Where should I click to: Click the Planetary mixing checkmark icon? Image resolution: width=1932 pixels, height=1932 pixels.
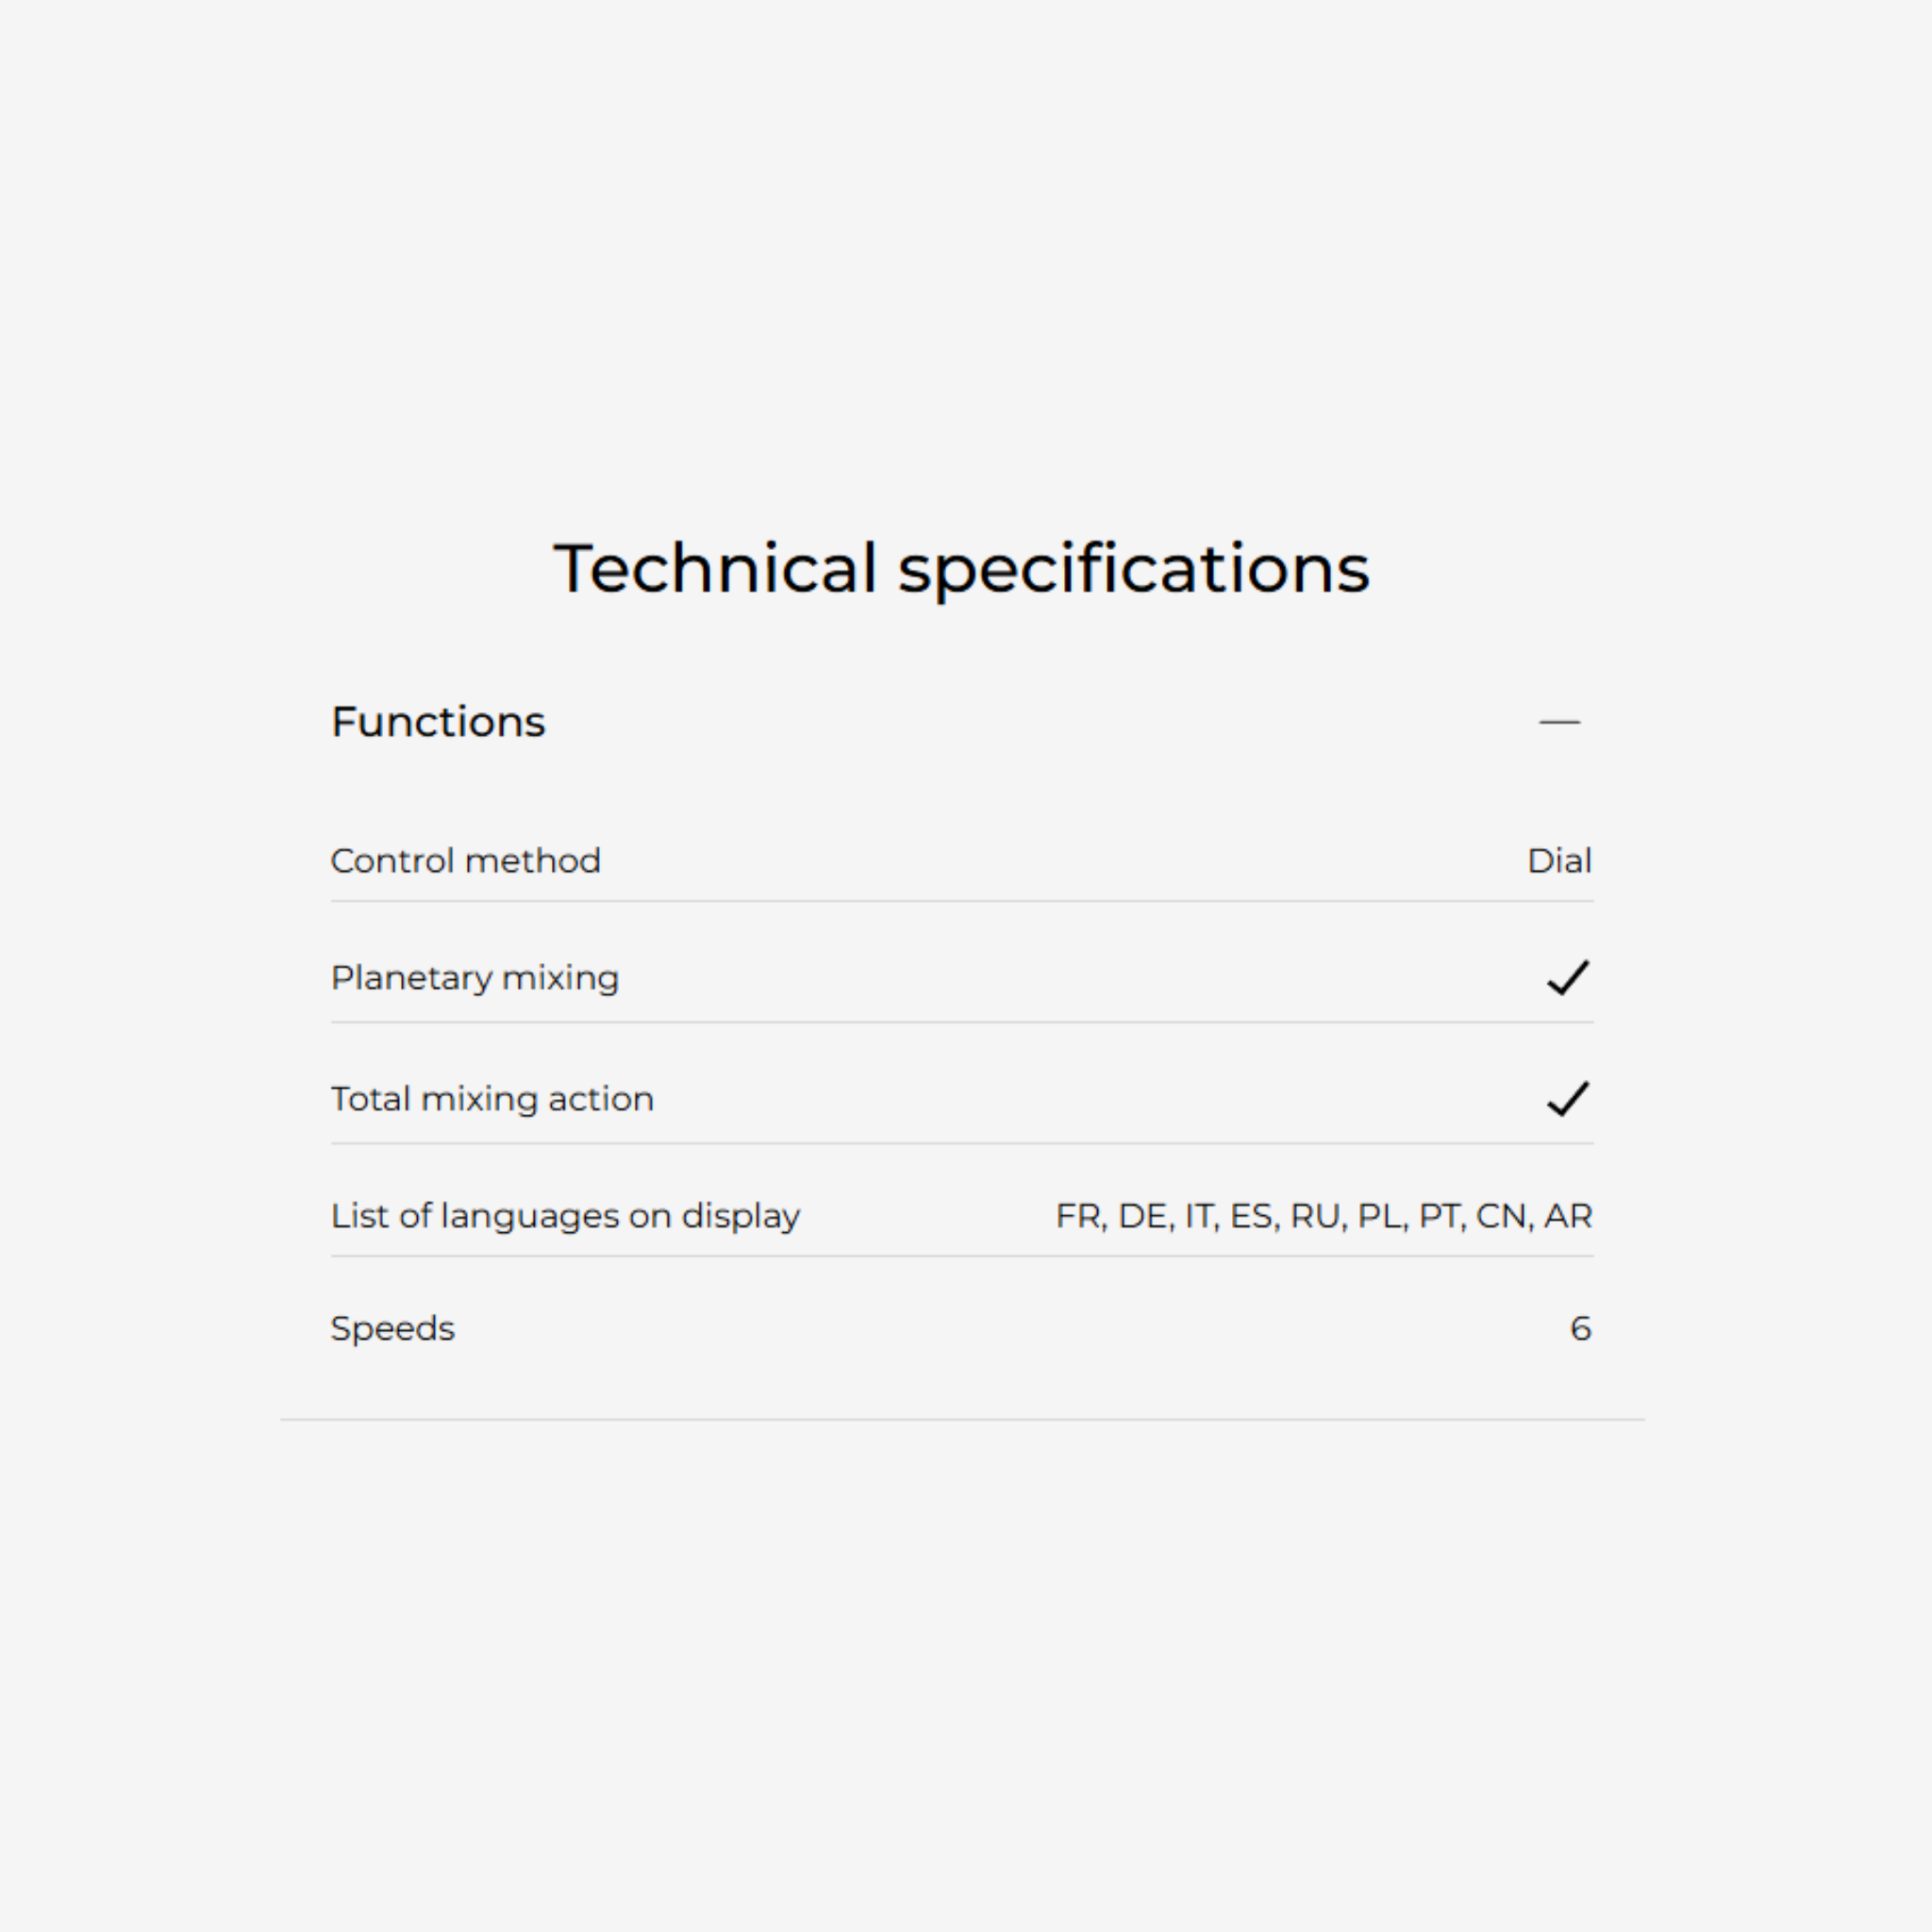coord(1567,978)
